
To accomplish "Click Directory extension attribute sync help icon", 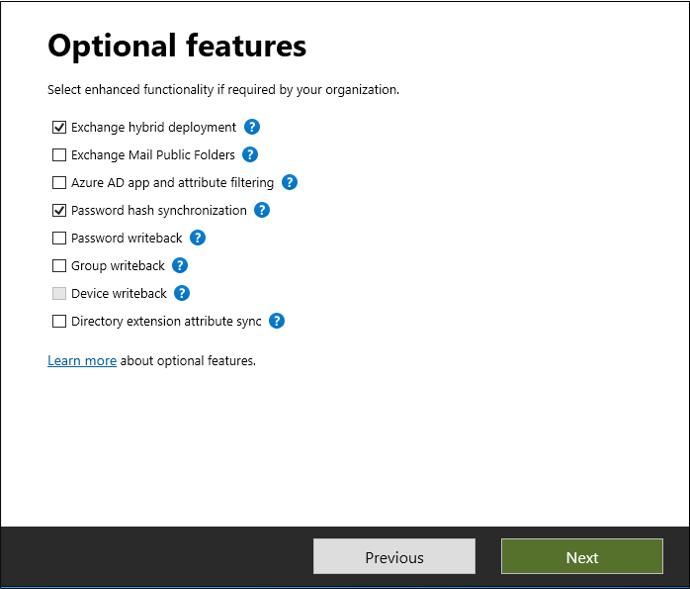I will coord(277,321).
